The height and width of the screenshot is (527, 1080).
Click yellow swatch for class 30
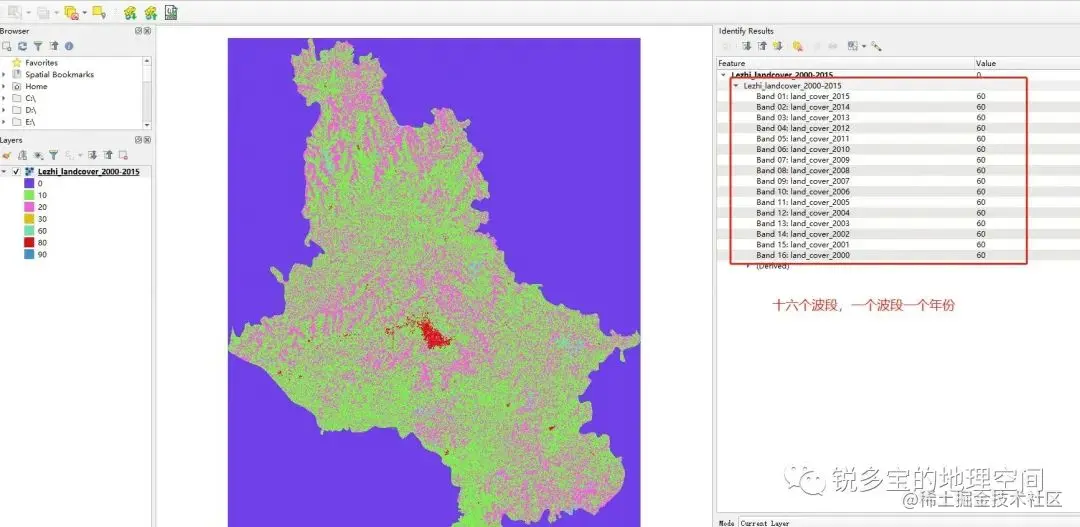click(x=29, y=218)
